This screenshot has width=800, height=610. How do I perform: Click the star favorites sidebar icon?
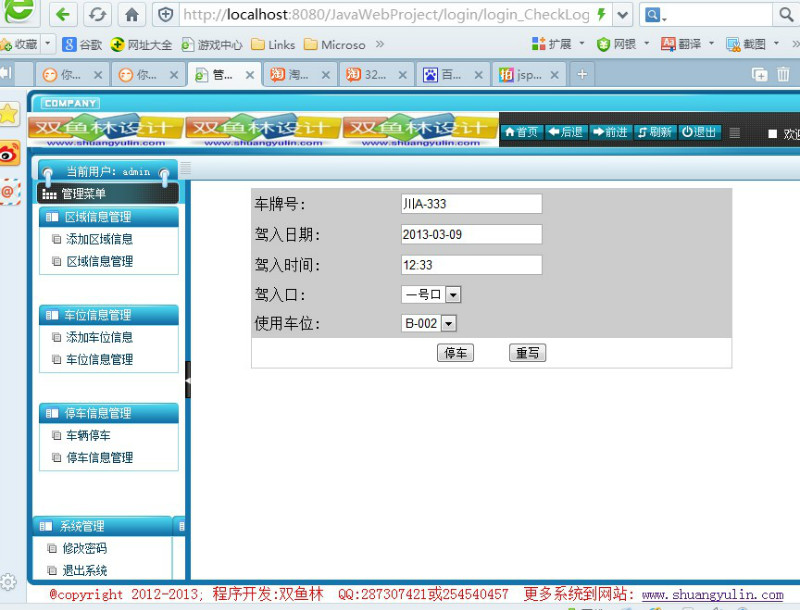click(9, 114)
